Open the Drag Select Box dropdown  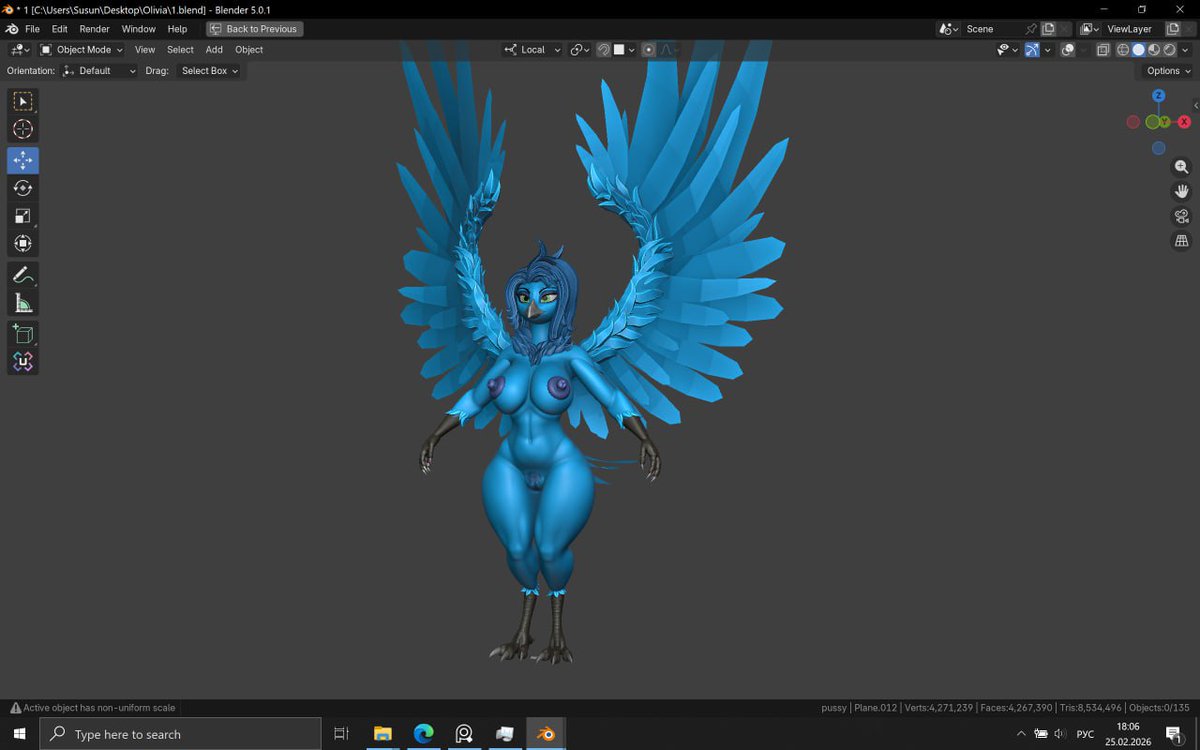209,71
